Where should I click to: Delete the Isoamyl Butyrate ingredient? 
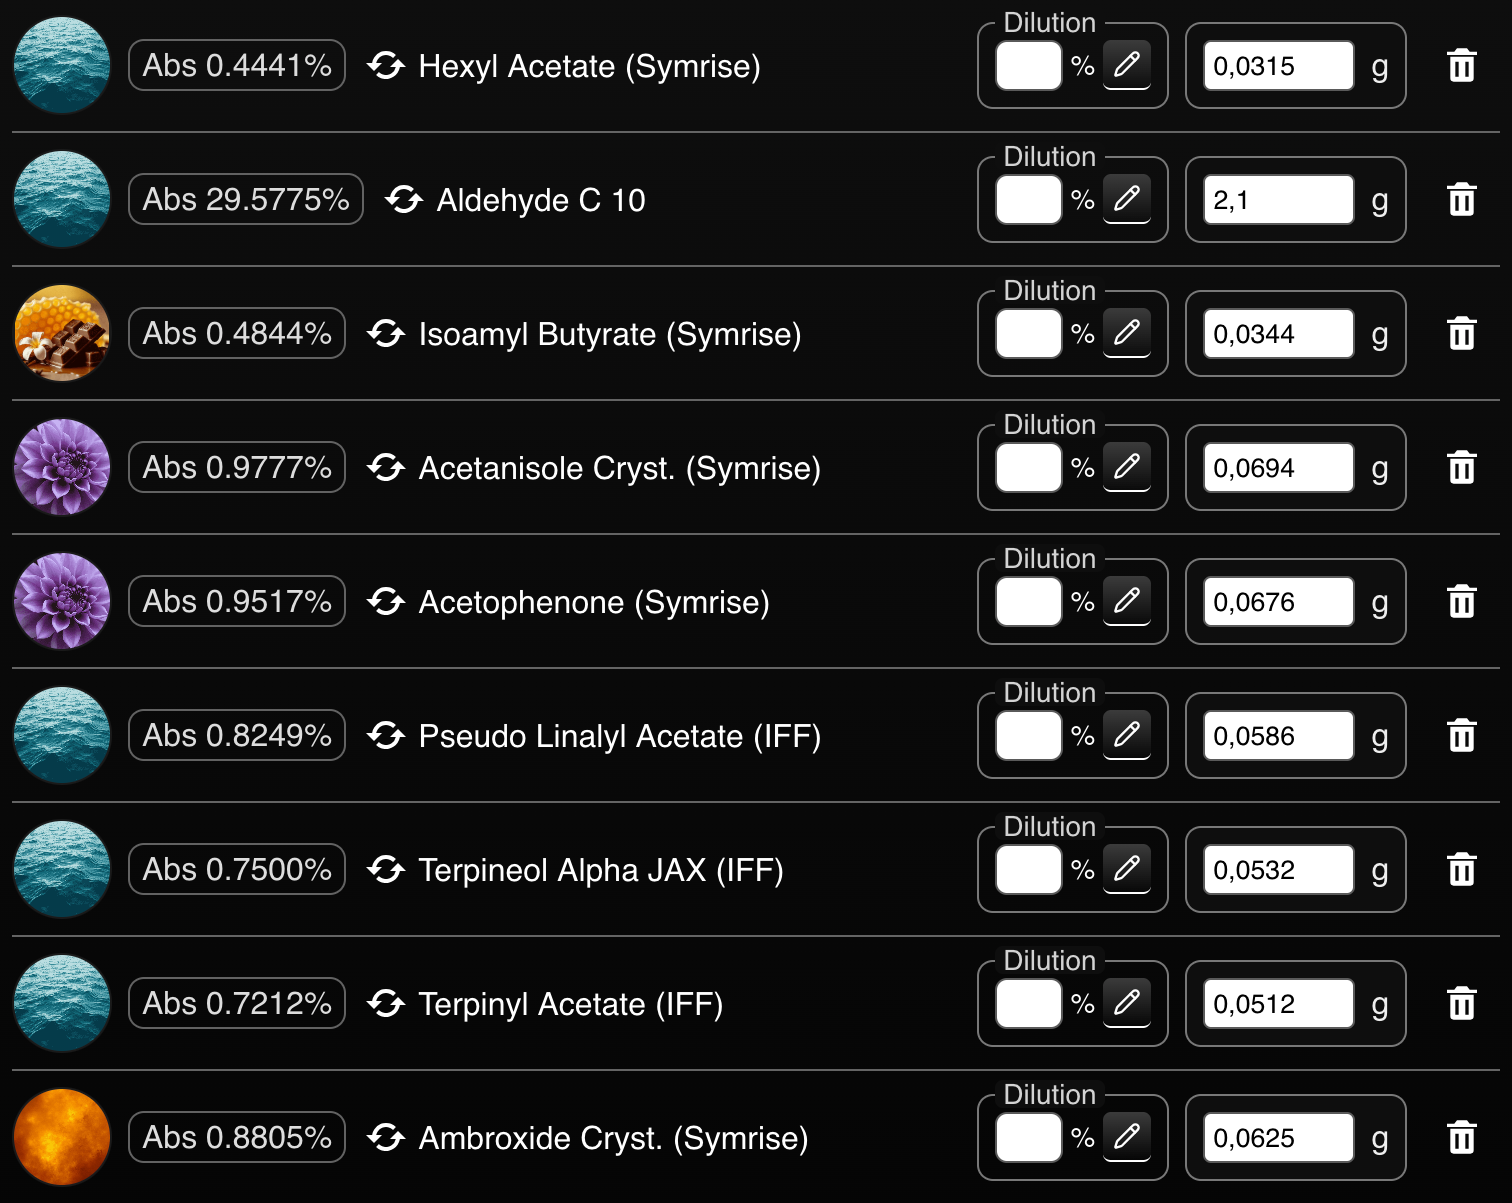point(1461,333)
